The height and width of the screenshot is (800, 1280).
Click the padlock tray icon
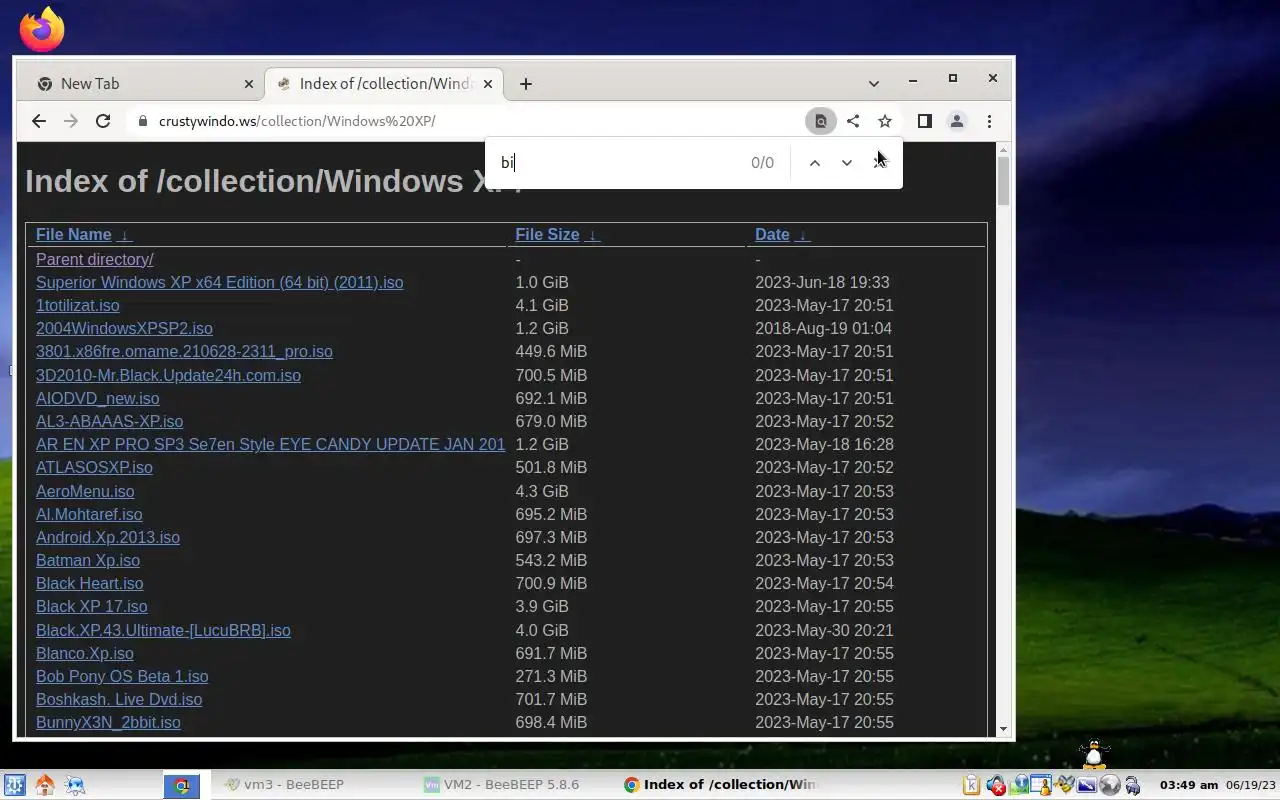(1133, 785)
